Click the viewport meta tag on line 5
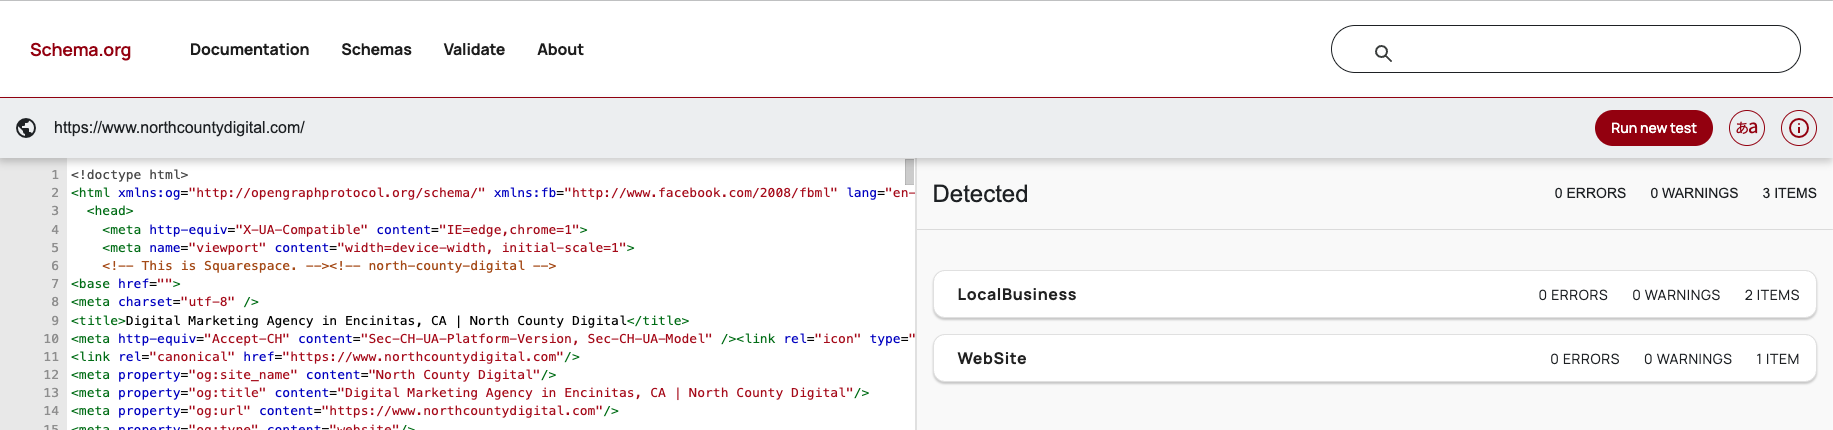This screenshot has height=430, width=1833. pyautogui.click(x=368, y=248)
